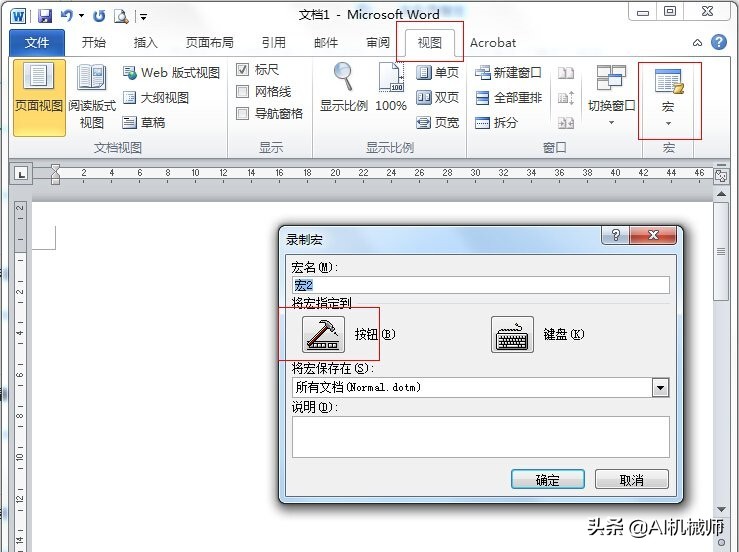Uncheck the 标尺 checkbox

[242, 70]
